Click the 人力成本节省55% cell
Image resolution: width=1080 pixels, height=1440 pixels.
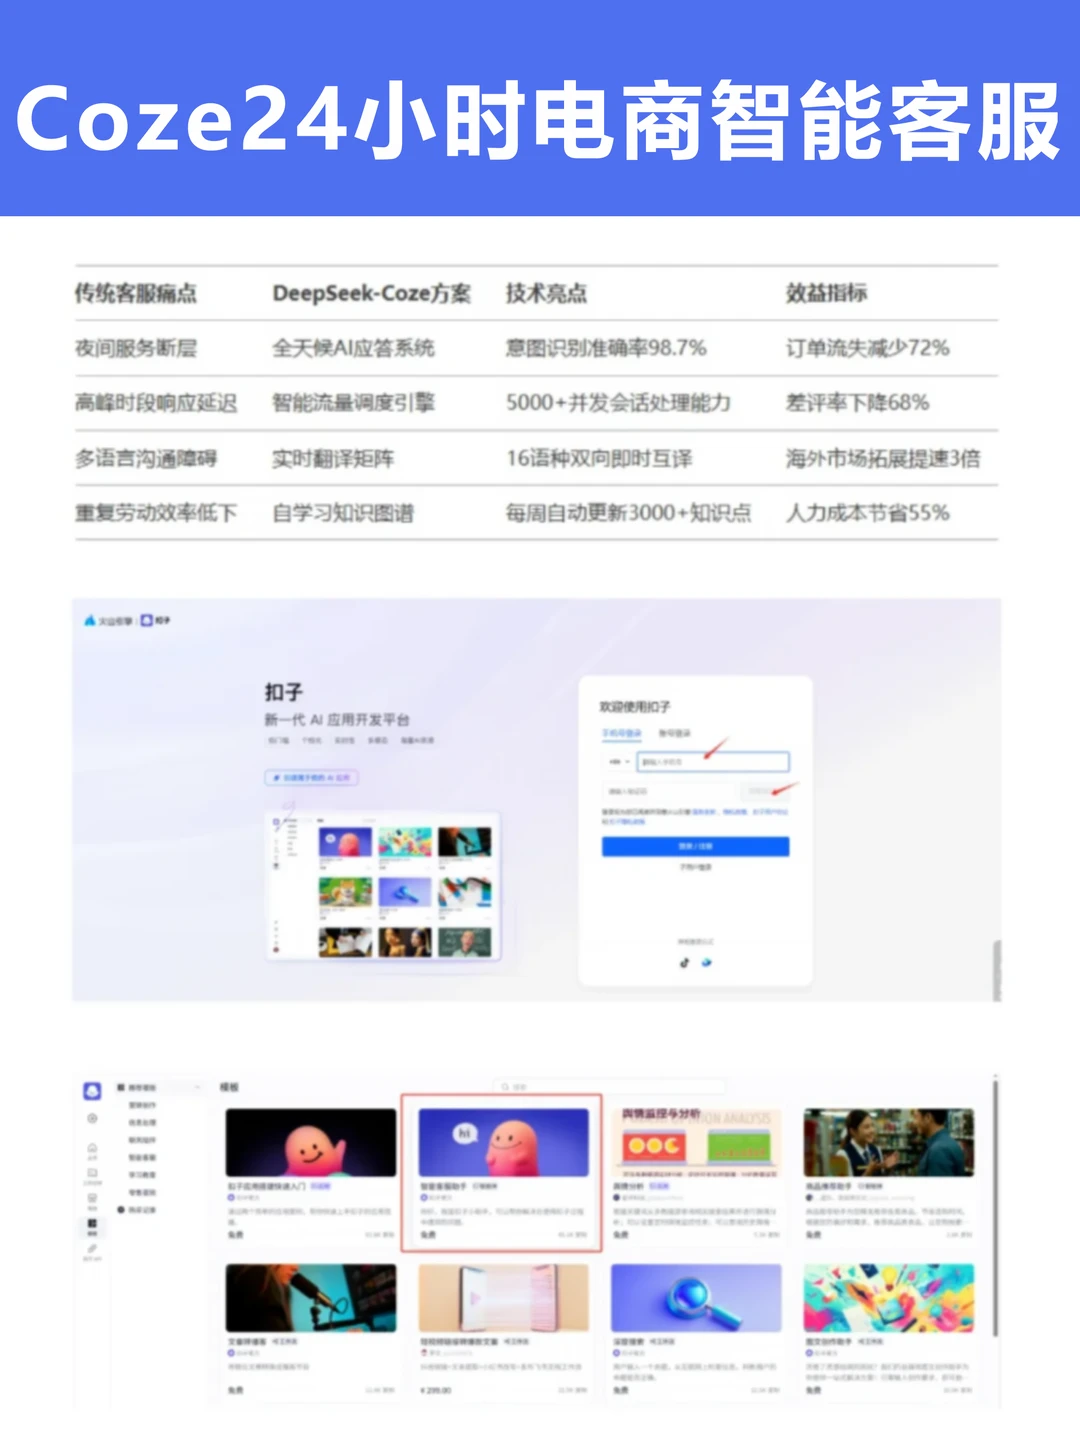[867, 513]
